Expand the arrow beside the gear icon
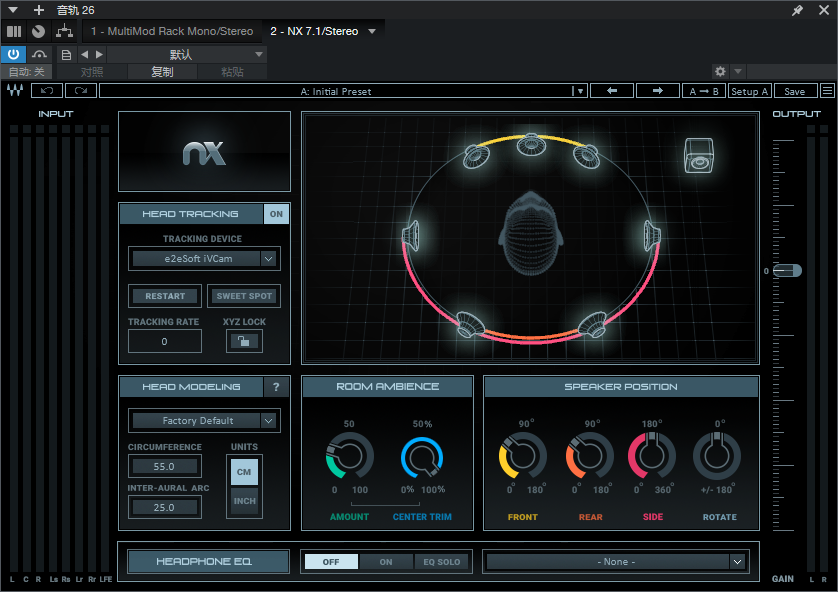838x592 pixels. click(x=738, y=71)
